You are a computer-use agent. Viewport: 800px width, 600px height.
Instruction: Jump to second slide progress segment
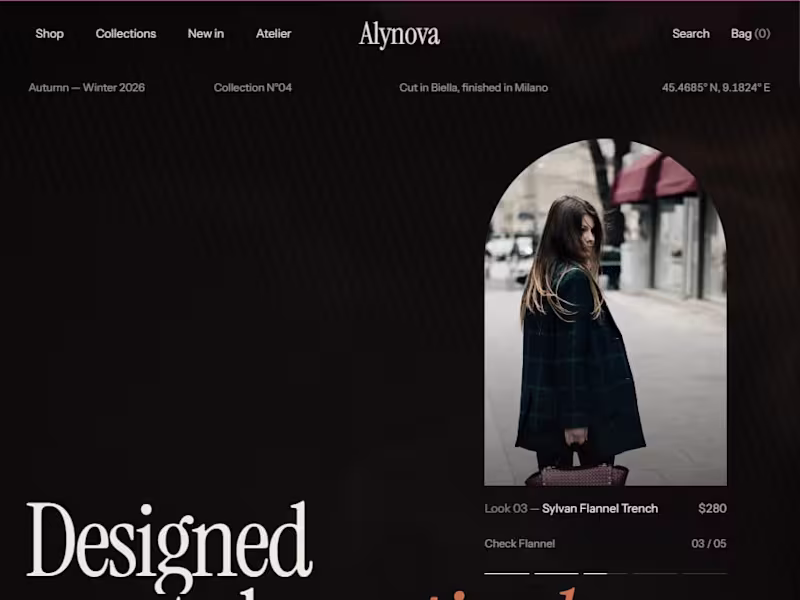click(x=556, y=573)
